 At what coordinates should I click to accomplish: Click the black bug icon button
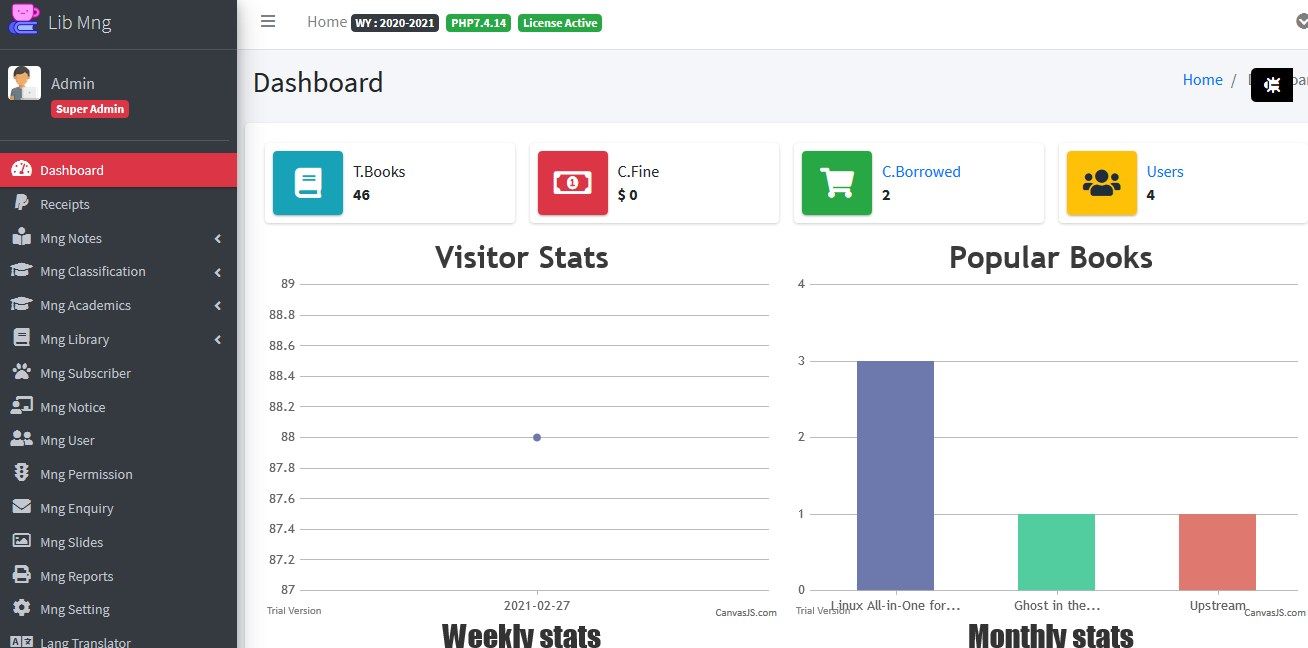[1272, 85]
